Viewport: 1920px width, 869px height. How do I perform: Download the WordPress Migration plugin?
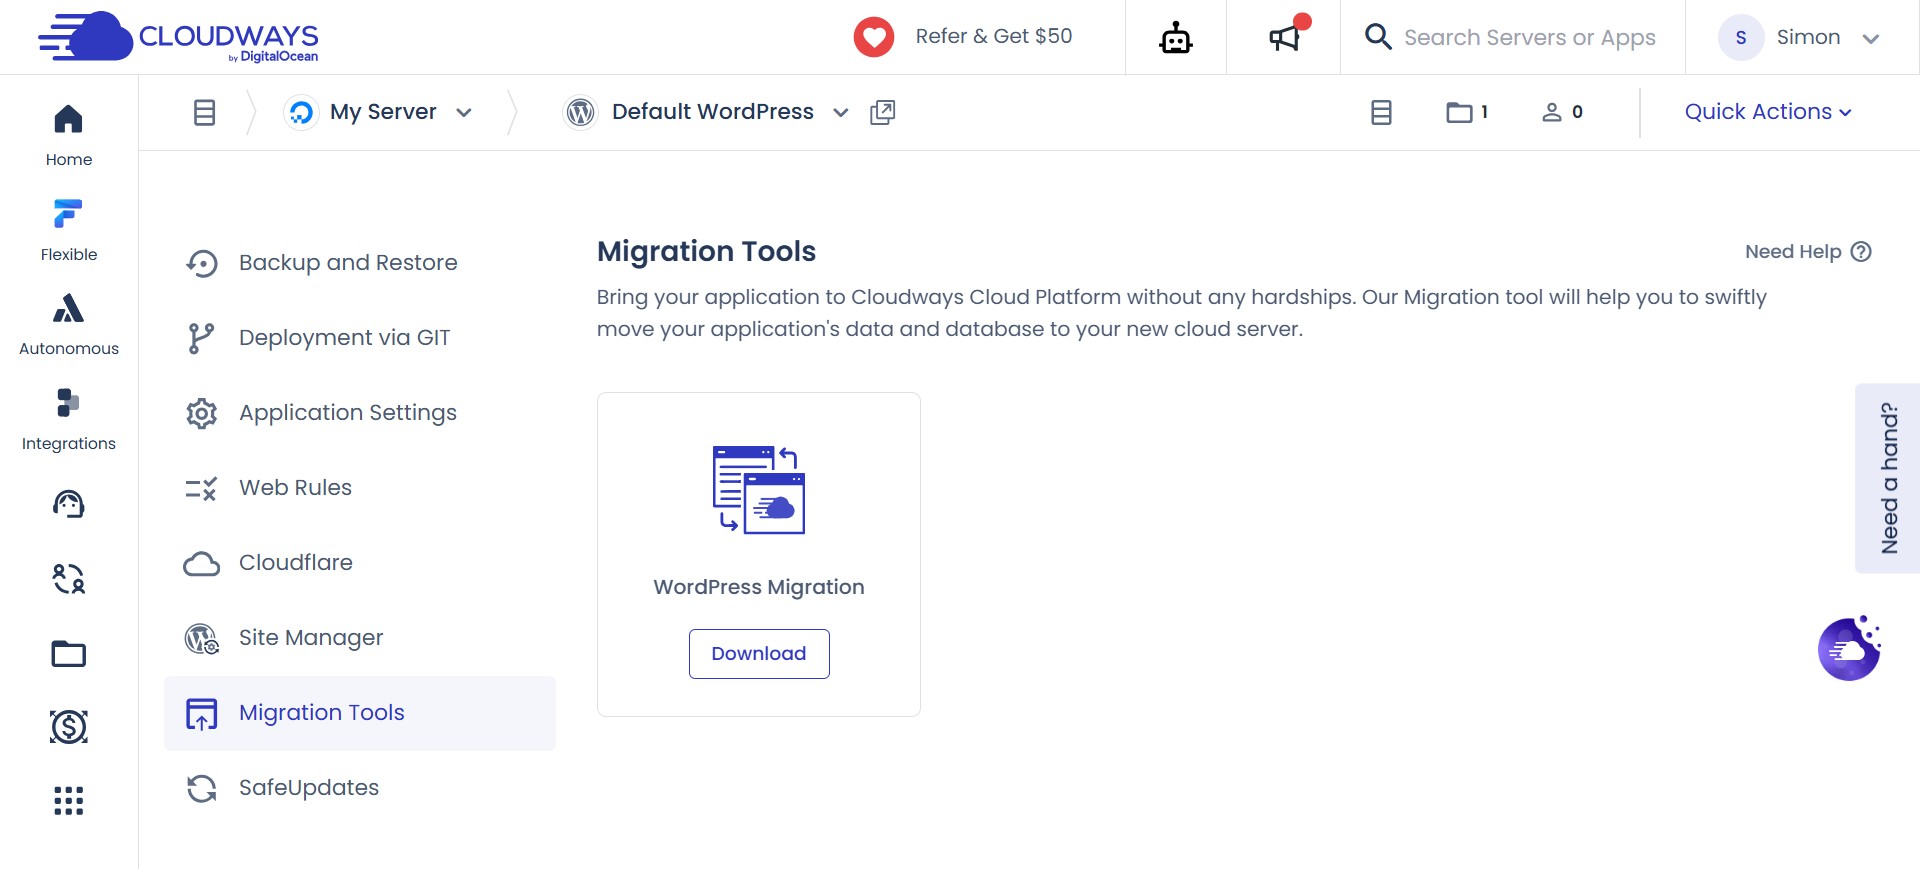pyautogui.click(x=759, y=654)
